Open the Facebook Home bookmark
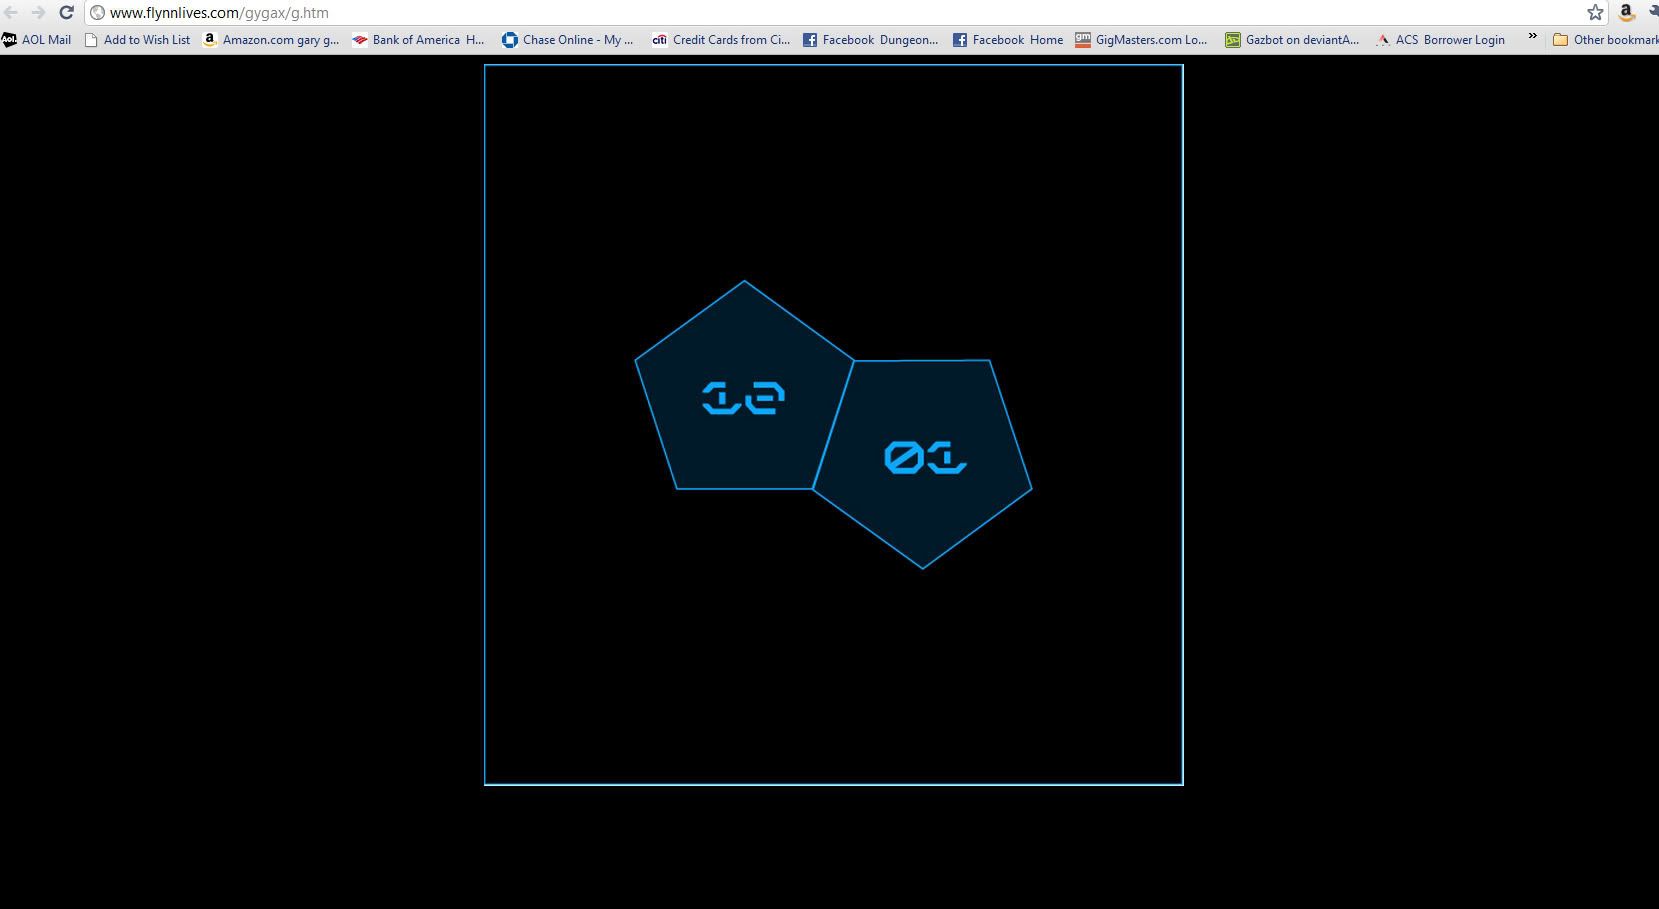1659x909 pixels. coord(1008,40)
